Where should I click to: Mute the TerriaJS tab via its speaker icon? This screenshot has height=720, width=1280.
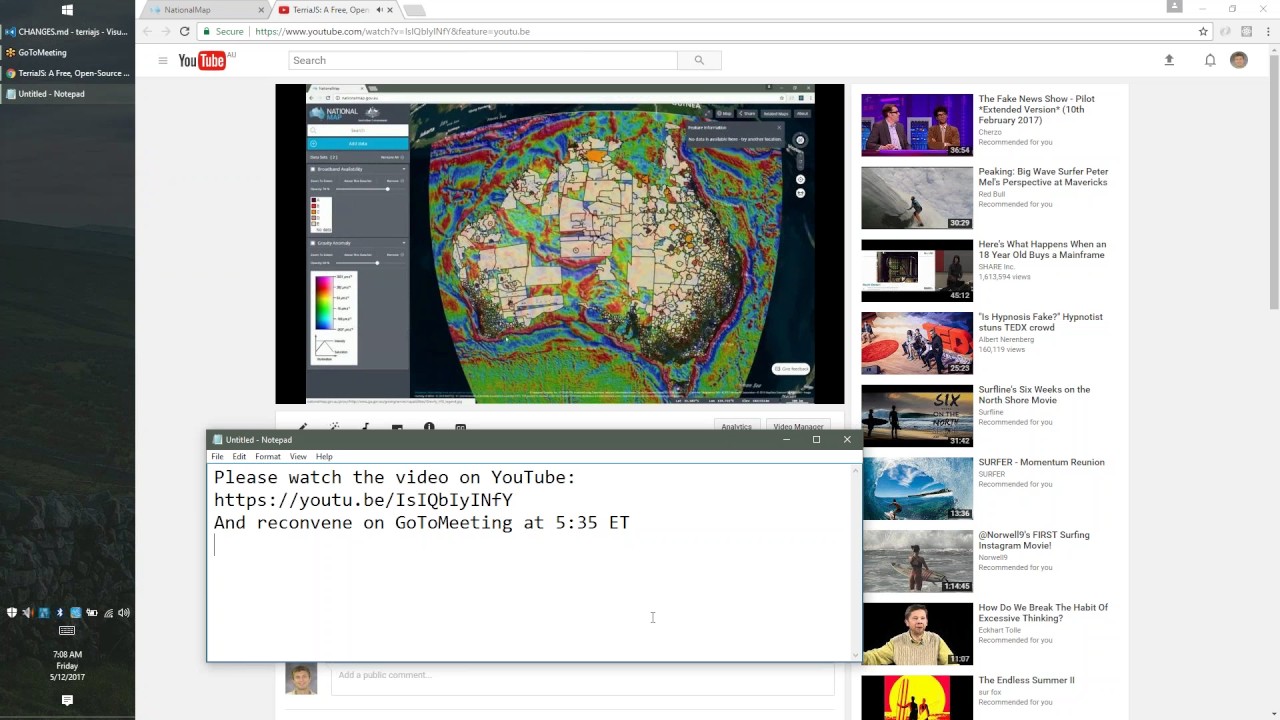point(380,10)
